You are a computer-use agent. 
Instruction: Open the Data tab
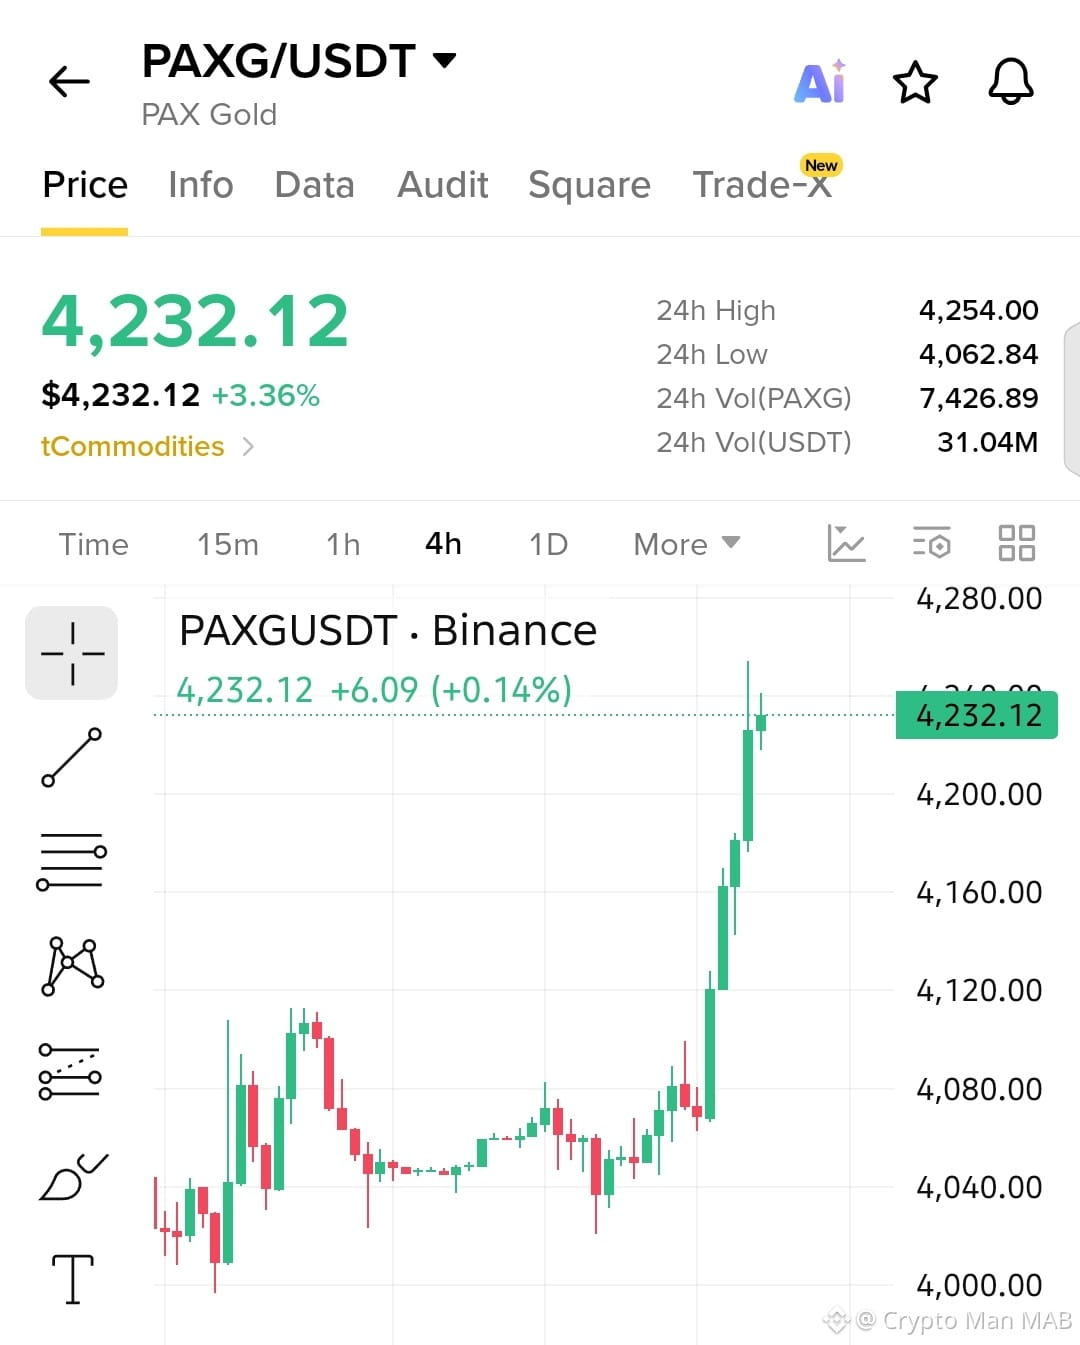314,185
